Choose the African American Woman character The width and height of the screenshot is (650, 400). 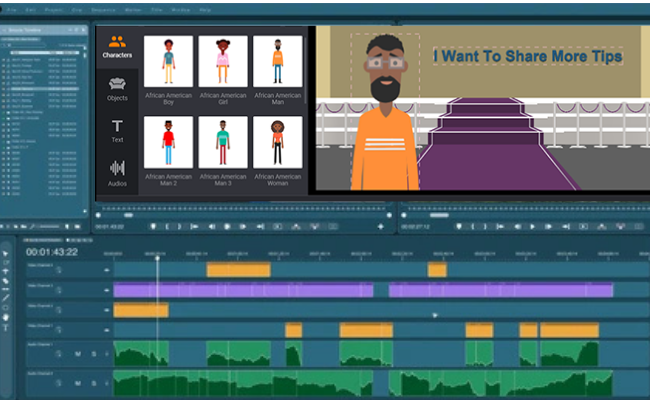pyautogui.click(x=277, y=148)
